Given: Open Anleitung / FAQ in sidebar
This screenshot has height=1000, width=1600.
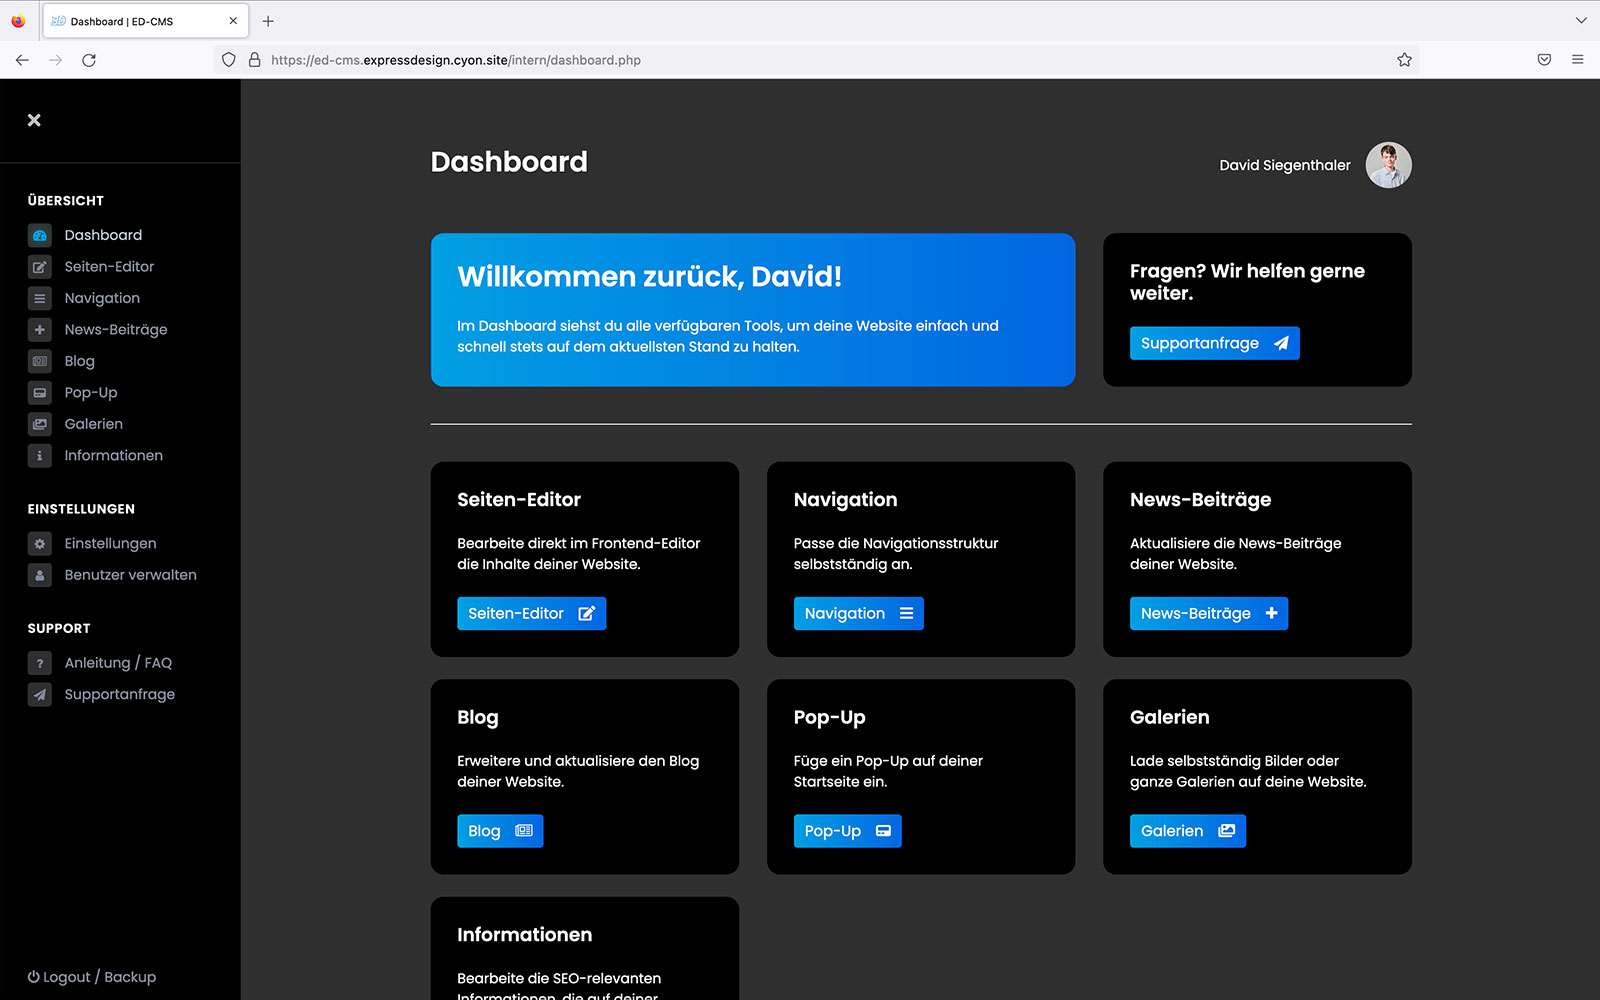Looking at the screenshot, I should [118, 663].
